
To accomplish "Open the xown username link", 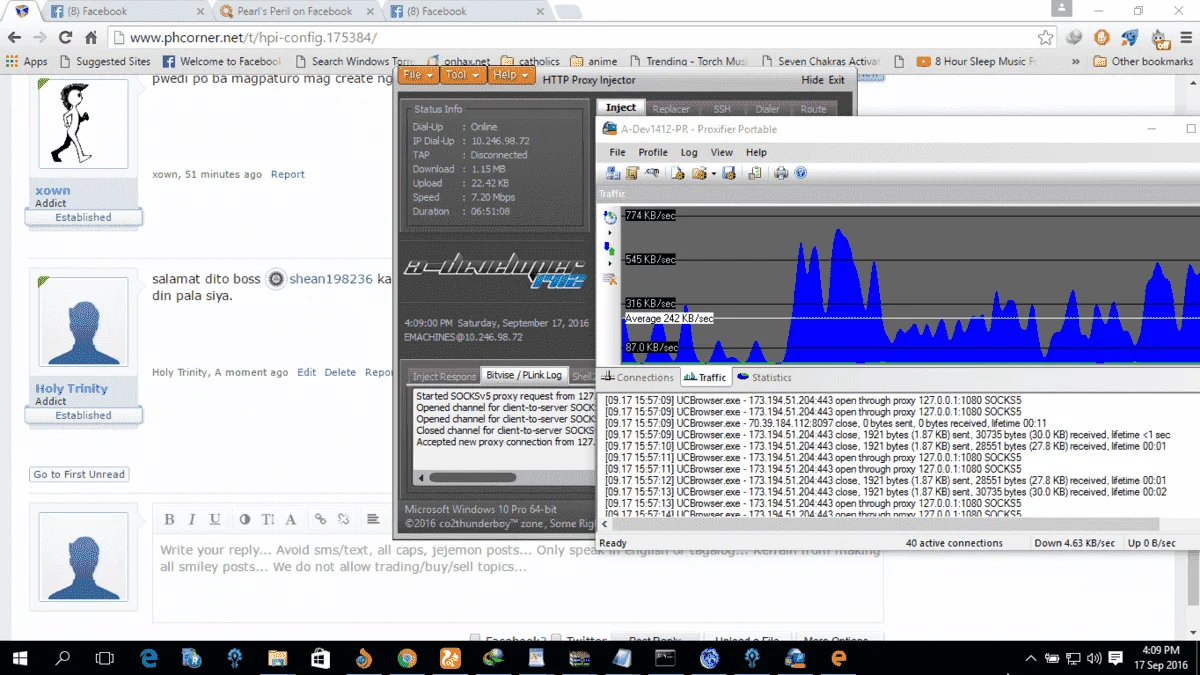I will [53, 190].
